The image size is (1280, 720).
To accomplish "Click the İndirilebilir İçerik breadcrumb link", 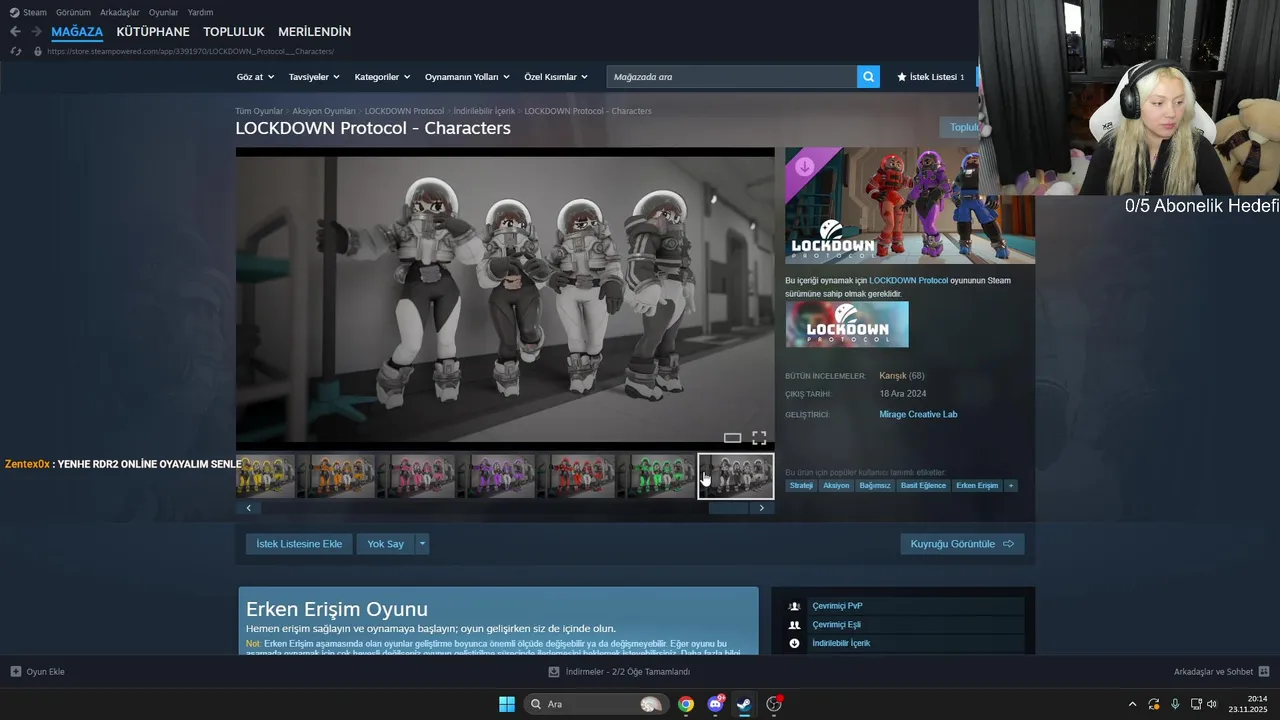I will coord(484,111).
